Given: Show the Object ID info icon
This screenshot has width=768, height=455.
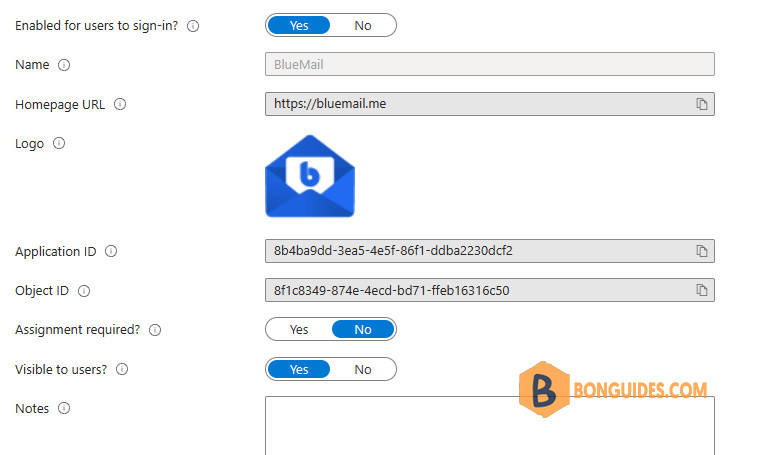Looking at the screenshot, I should tap(84, 291).
